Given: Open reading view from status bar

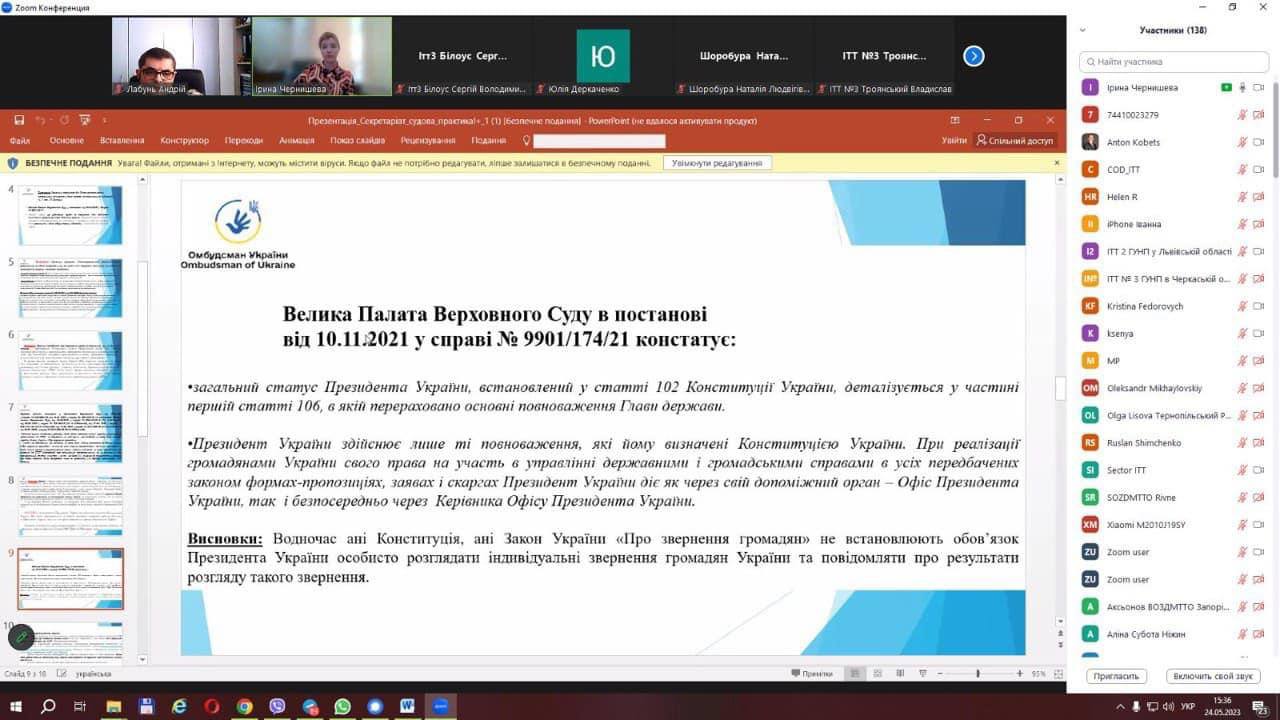Looking at the screenshot, I should (899, 673).
